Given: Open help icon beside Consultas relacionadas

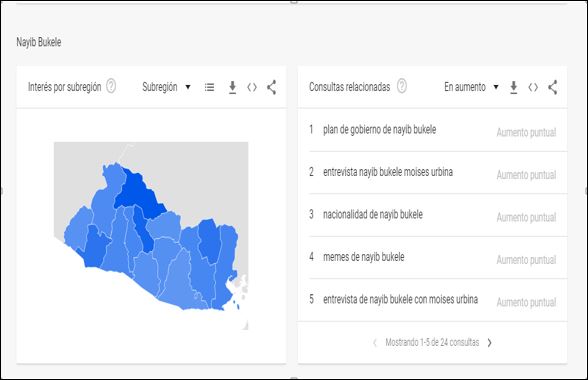Looking at the screenshot, I should tap(402, 86).
